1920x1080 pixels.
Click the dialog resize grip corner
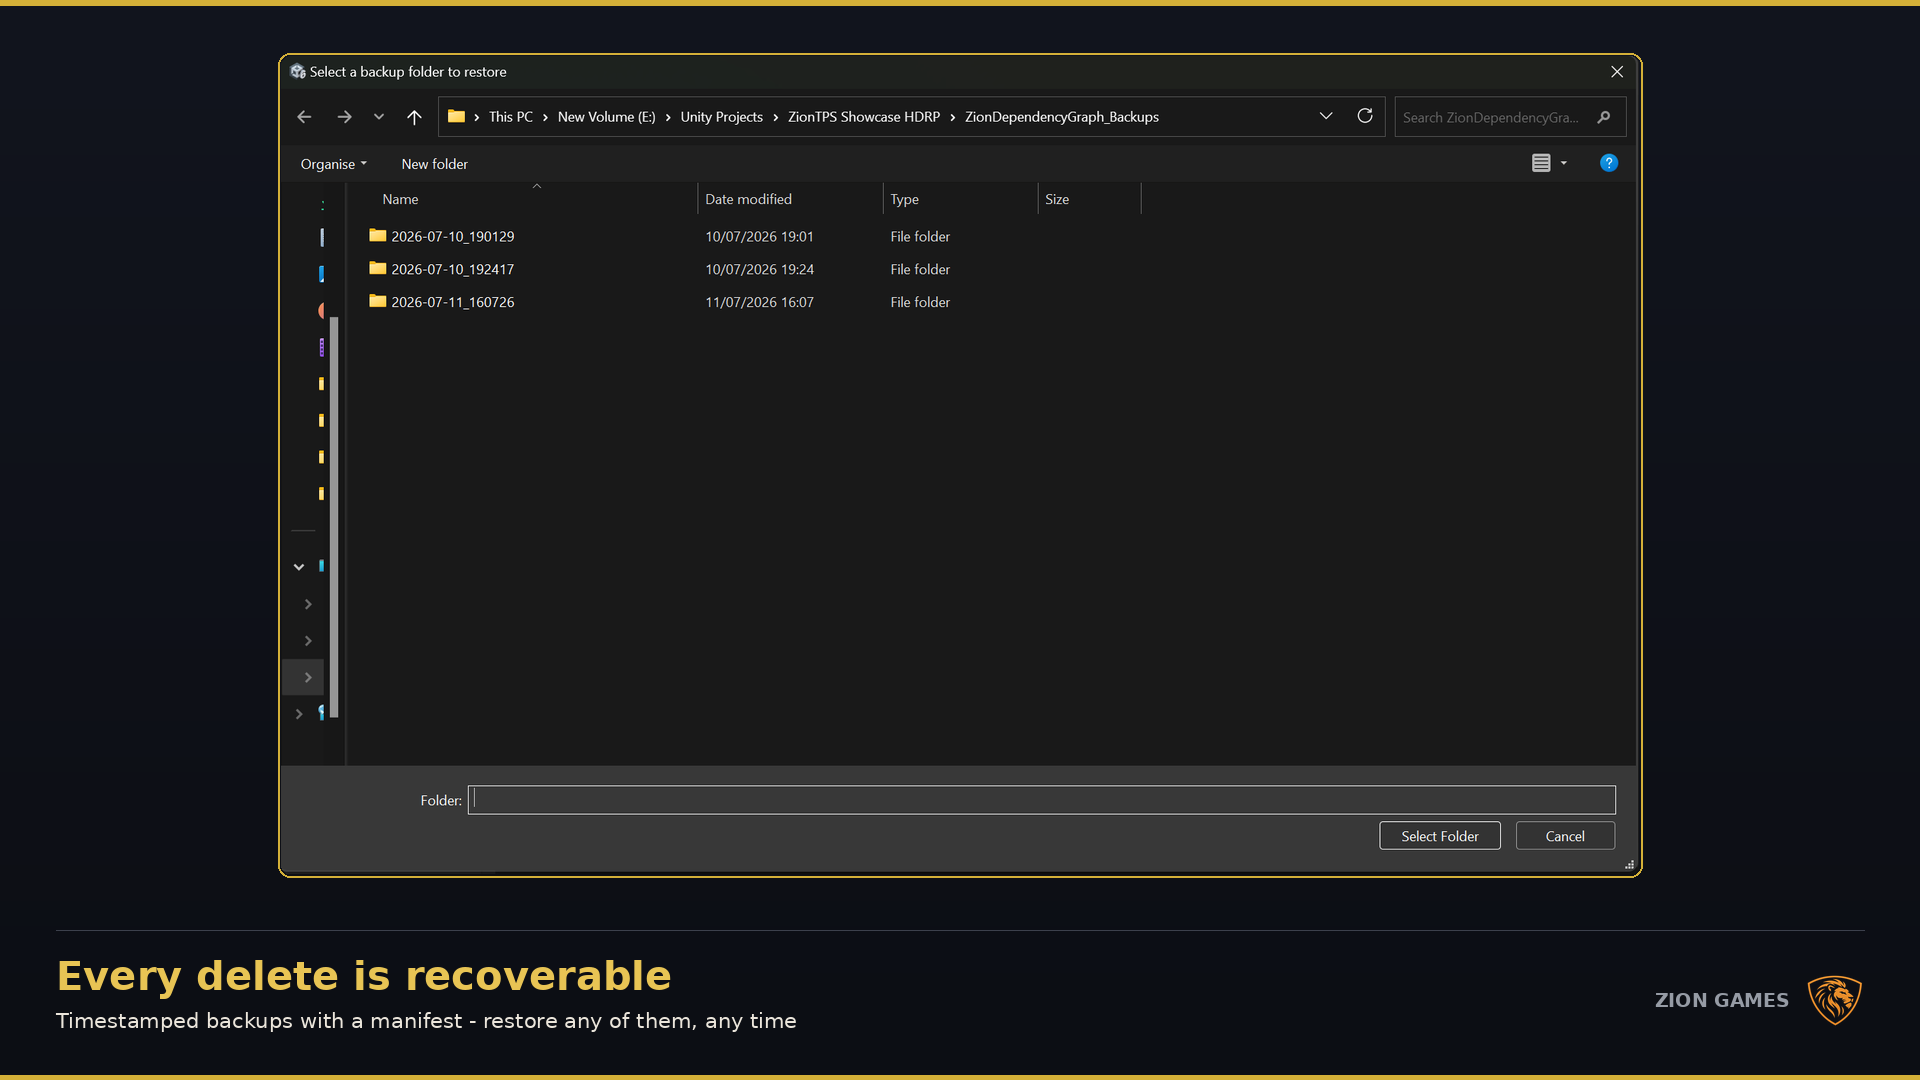pyautogui.click(x=1629, y=865)
